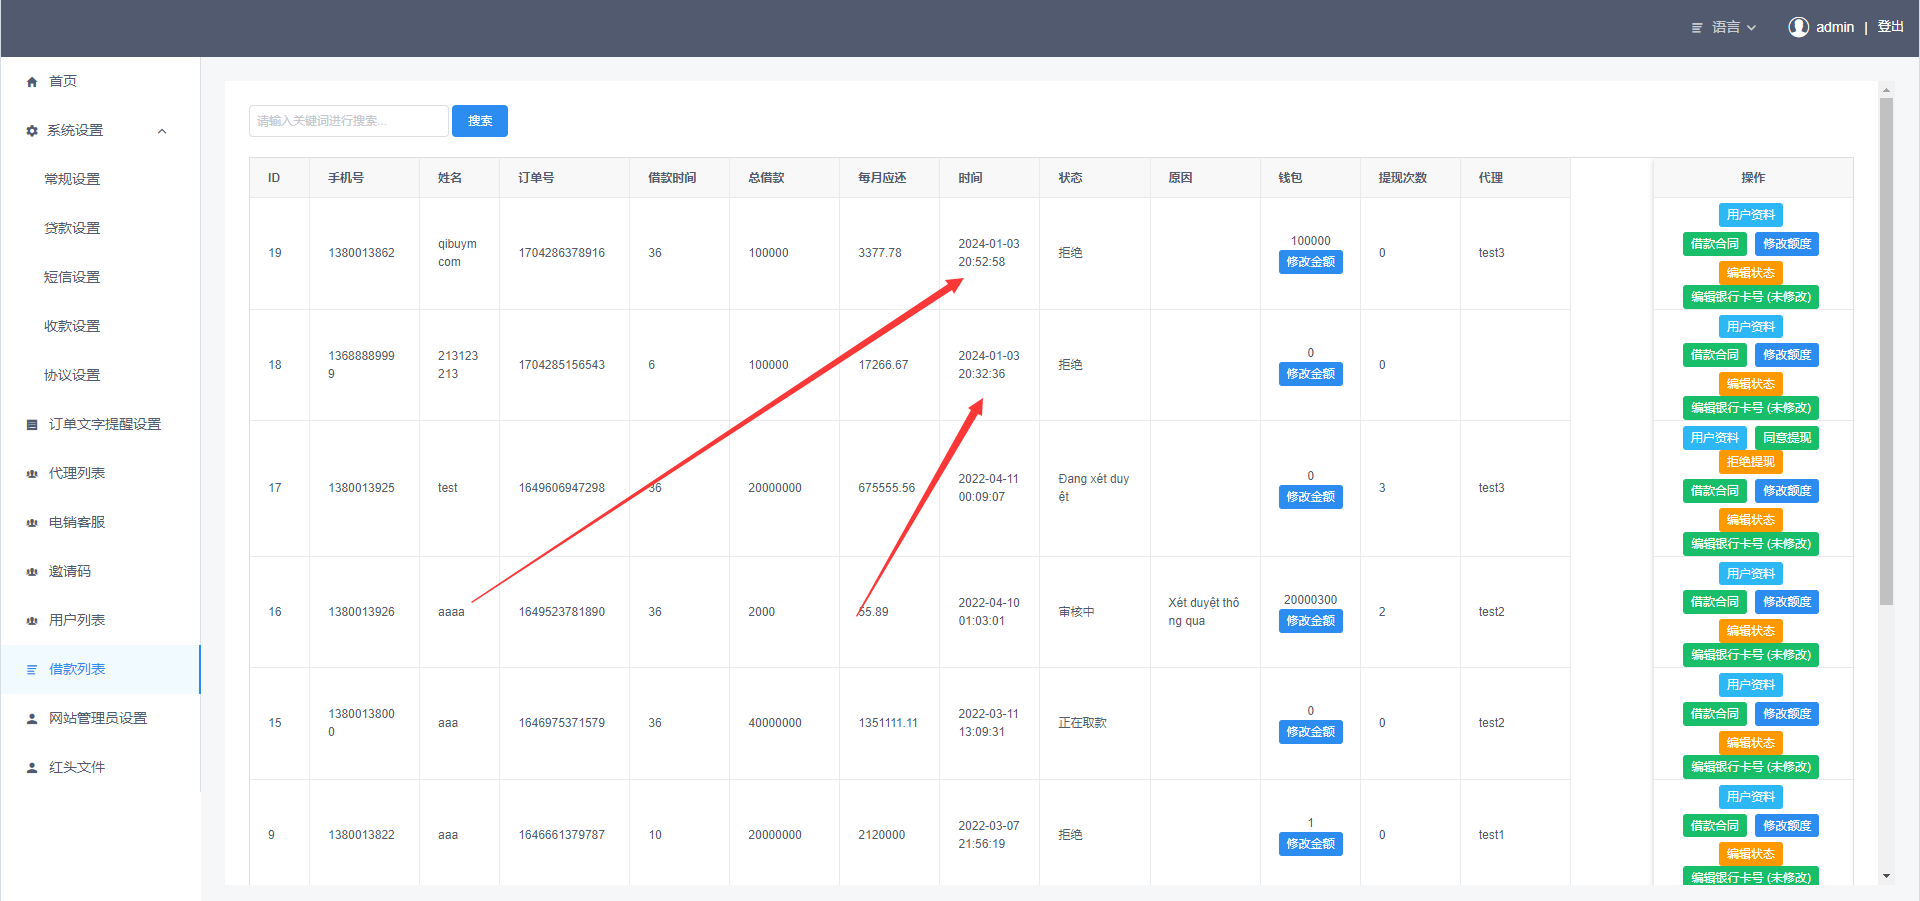Click the 订单文字提醒设置 sidebar icon

coord(32,425)
